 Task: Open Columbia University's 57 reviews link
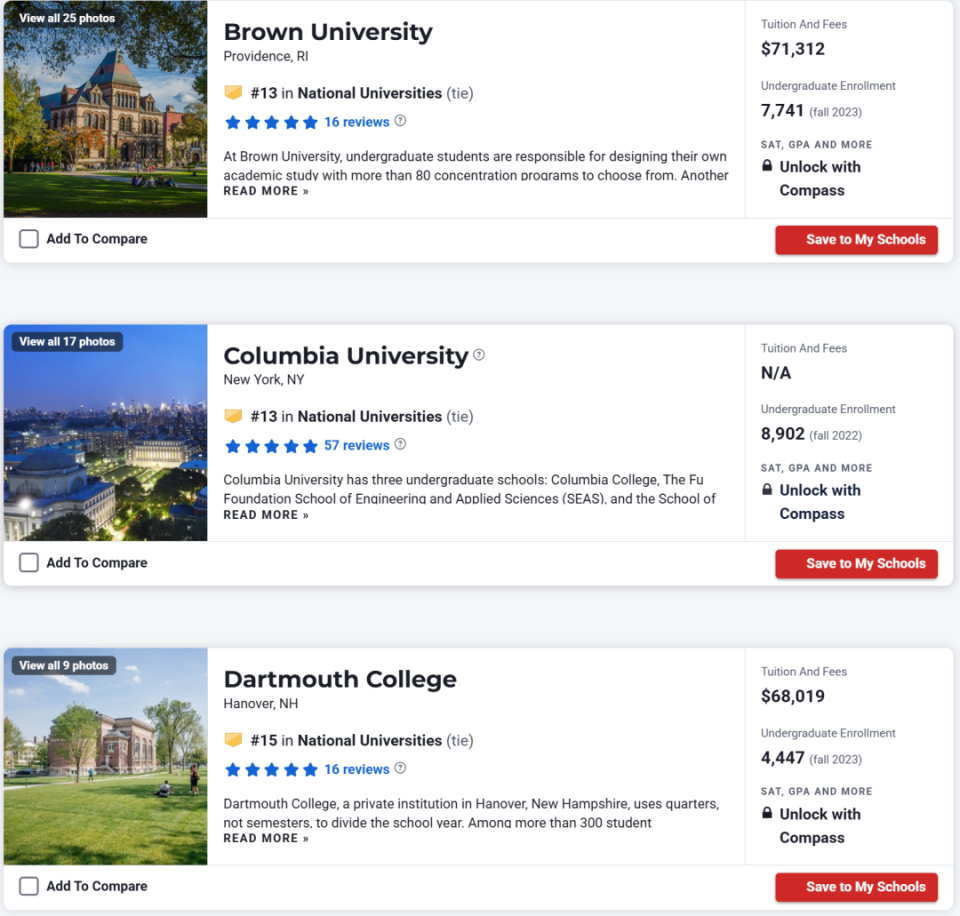pos(356,445)
